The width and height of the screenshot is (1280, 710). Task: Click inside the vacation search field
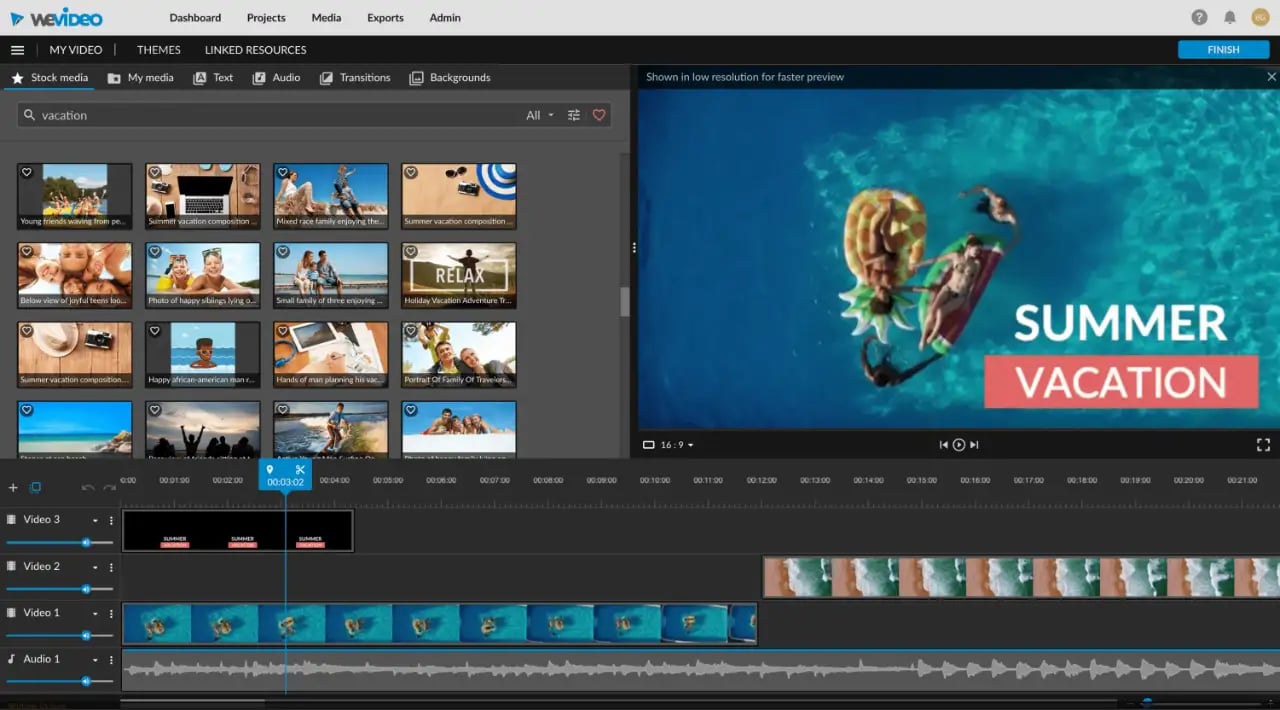coord(200,115)
